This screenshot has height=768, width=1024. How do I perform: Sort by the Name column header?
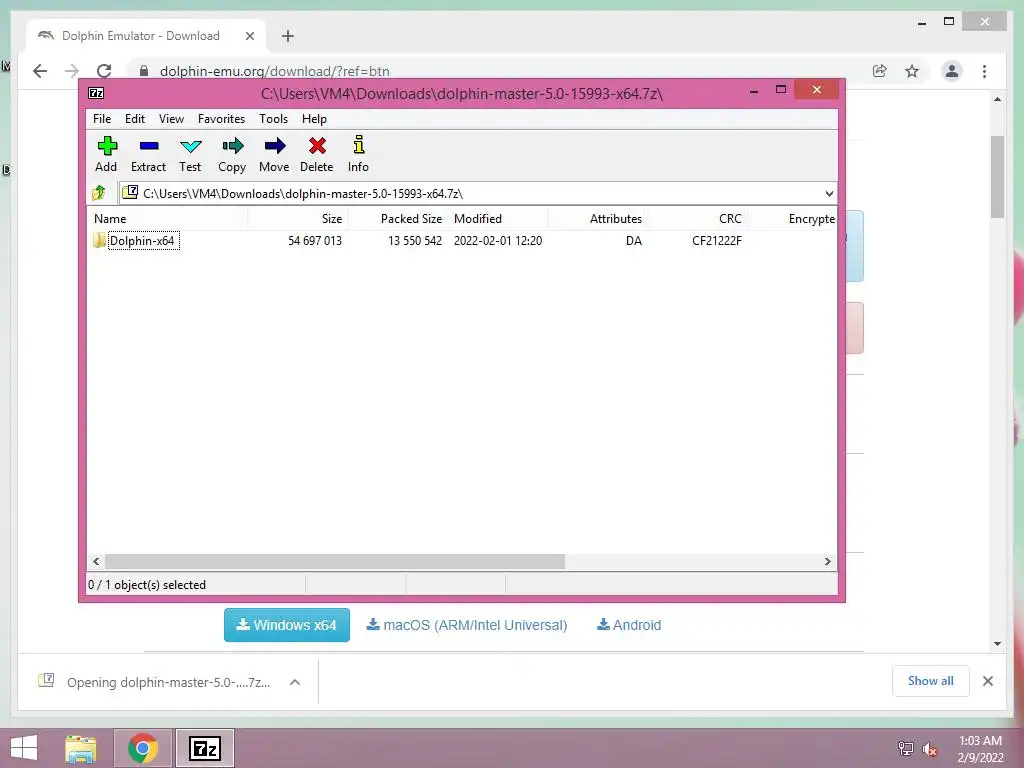168,219
